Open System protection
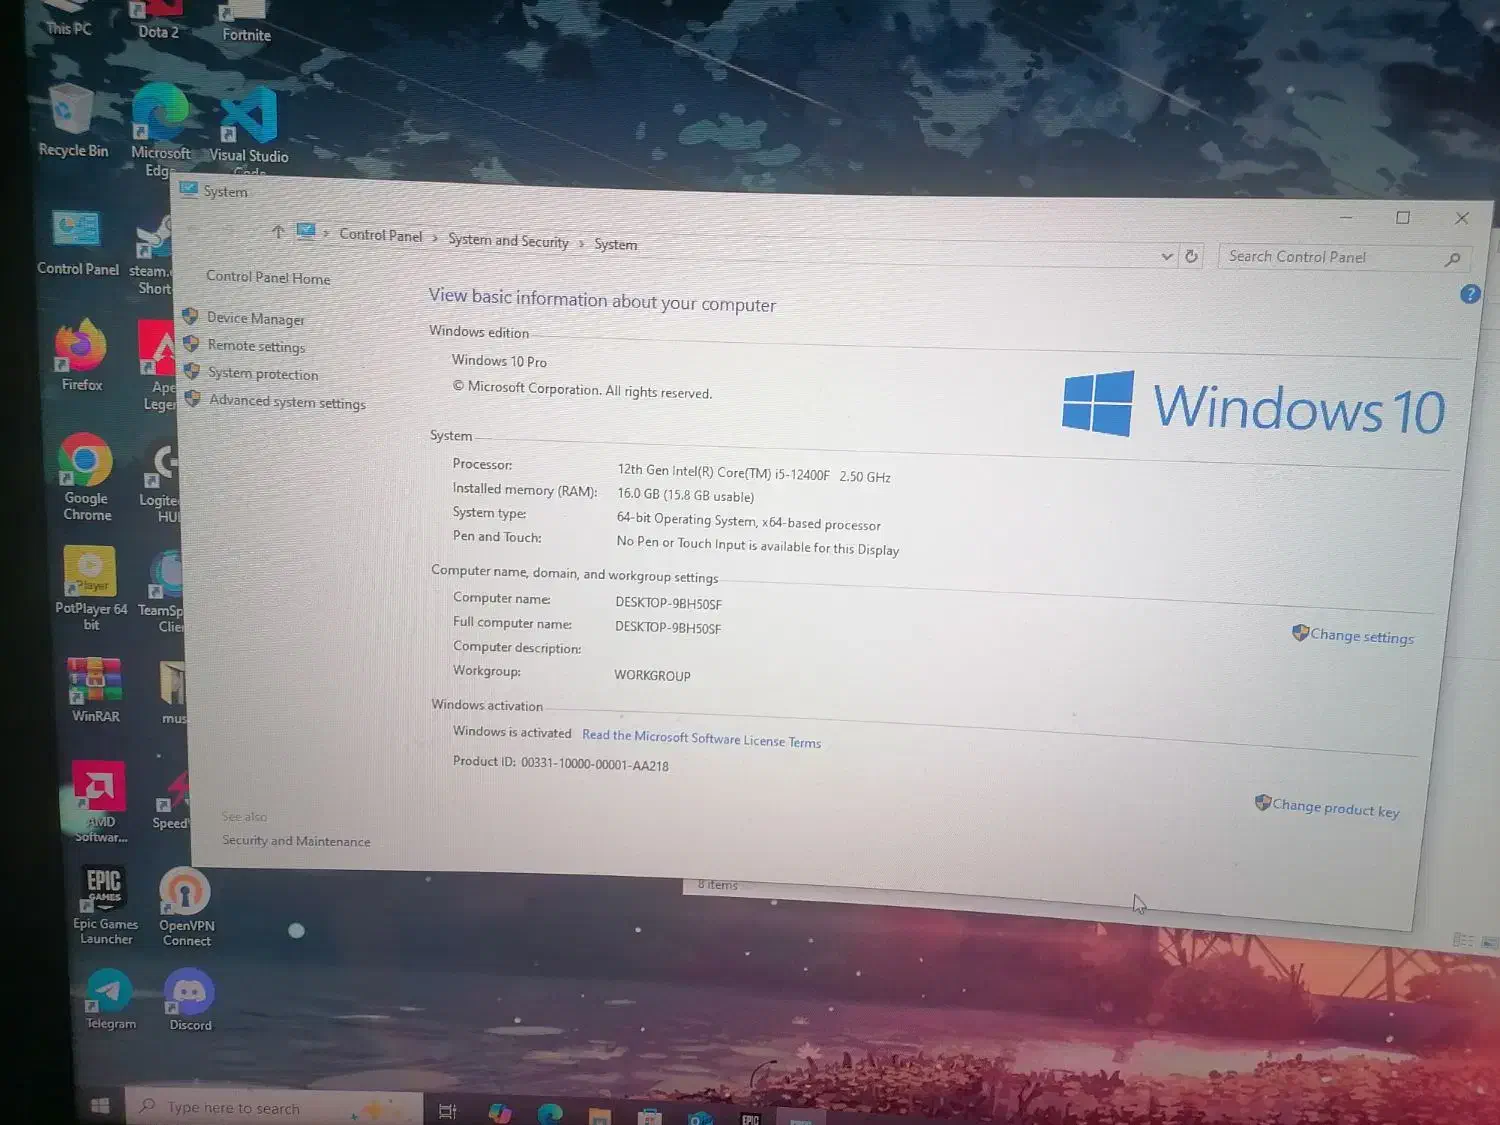Viewport: 1500px width, 1125px height. 263,374
